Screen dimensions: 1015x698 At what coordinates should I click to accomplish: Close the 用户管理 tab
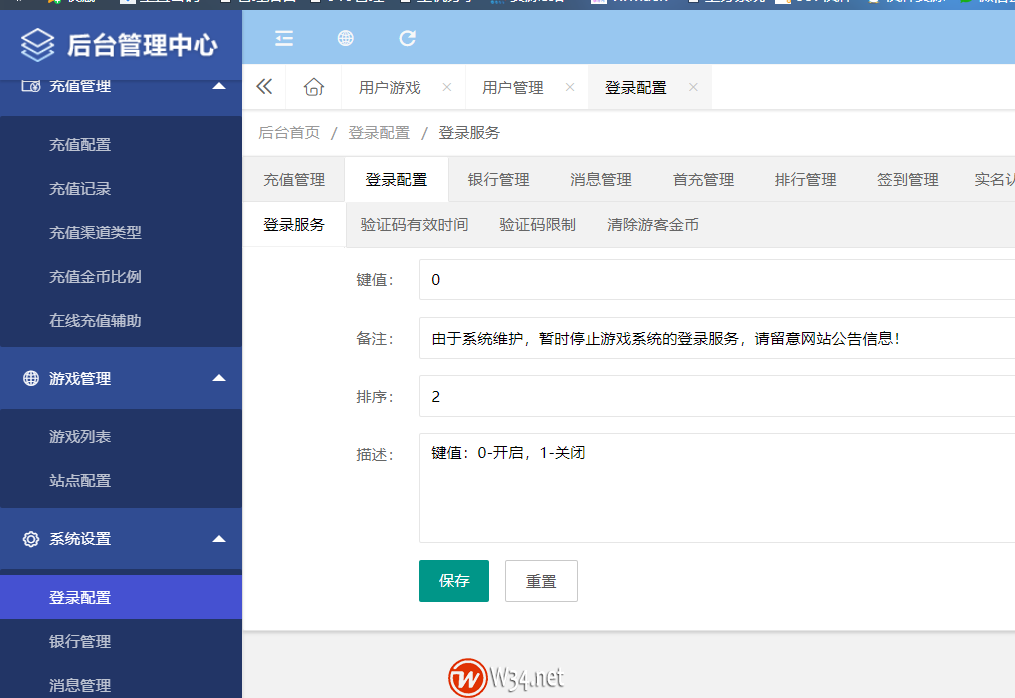pos(570,87)
